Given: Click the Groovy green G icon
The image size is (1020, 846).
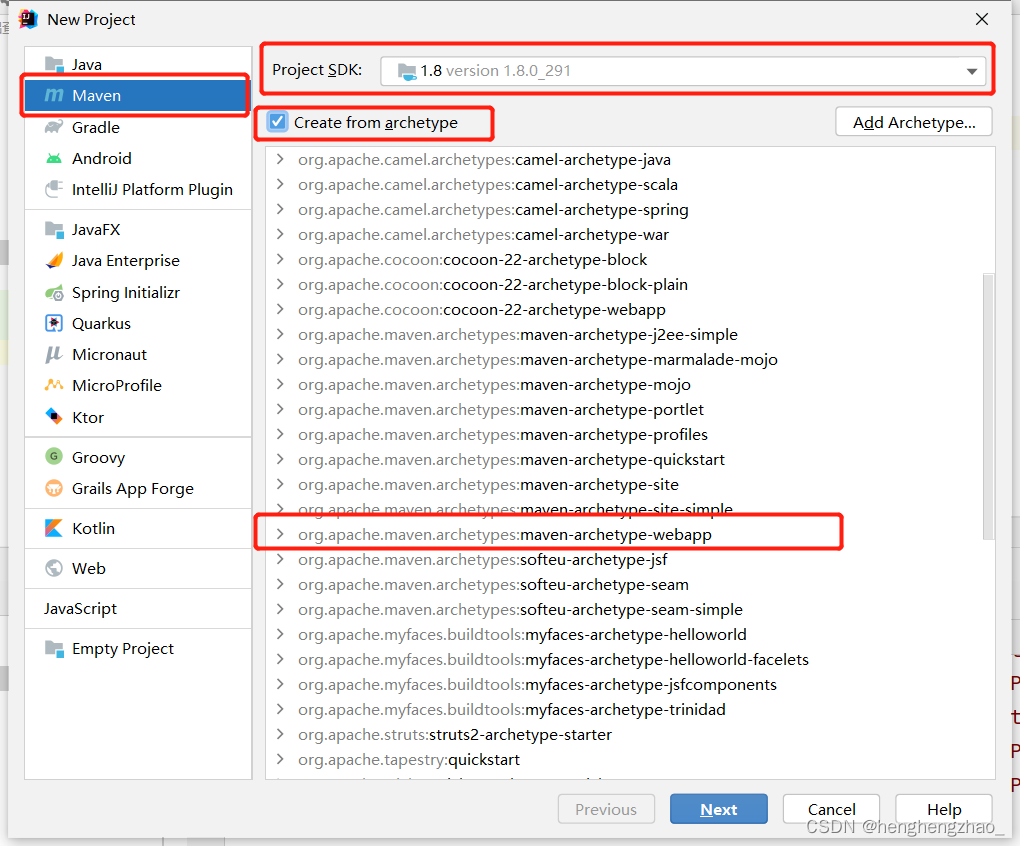Looking at the screenshot, I should (54, 456).
